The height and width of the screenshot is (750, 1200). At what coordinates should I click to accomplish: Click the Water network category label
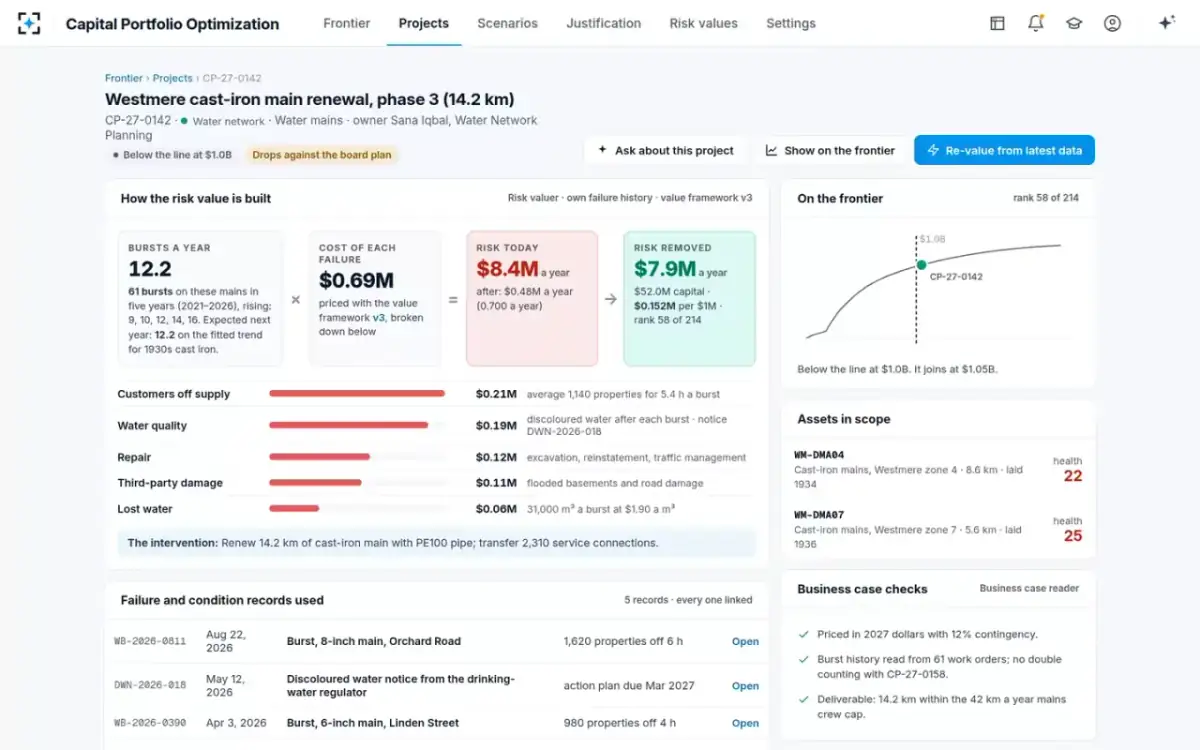coord(228,121)
